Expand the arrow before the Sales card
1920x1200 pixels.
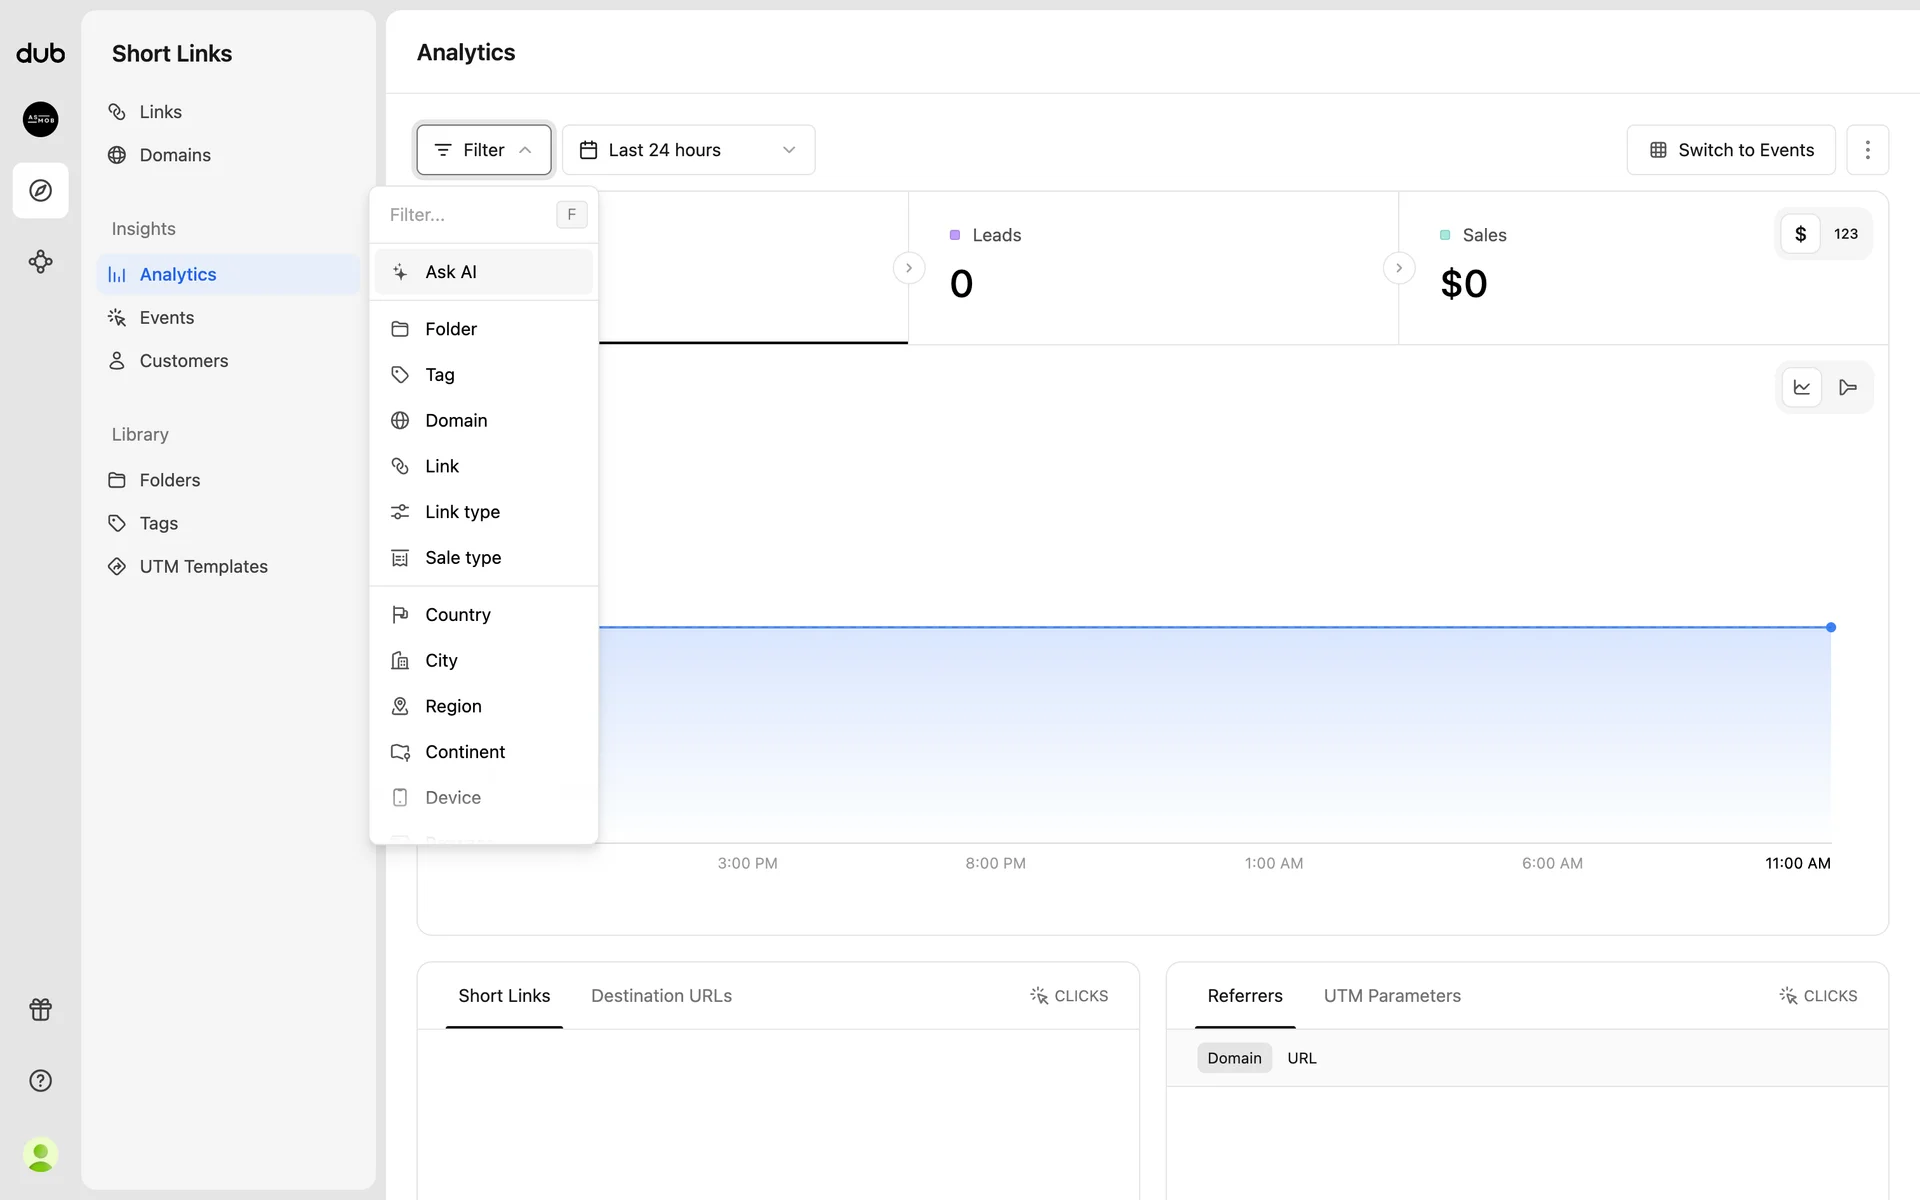[x=1398, y=268]
